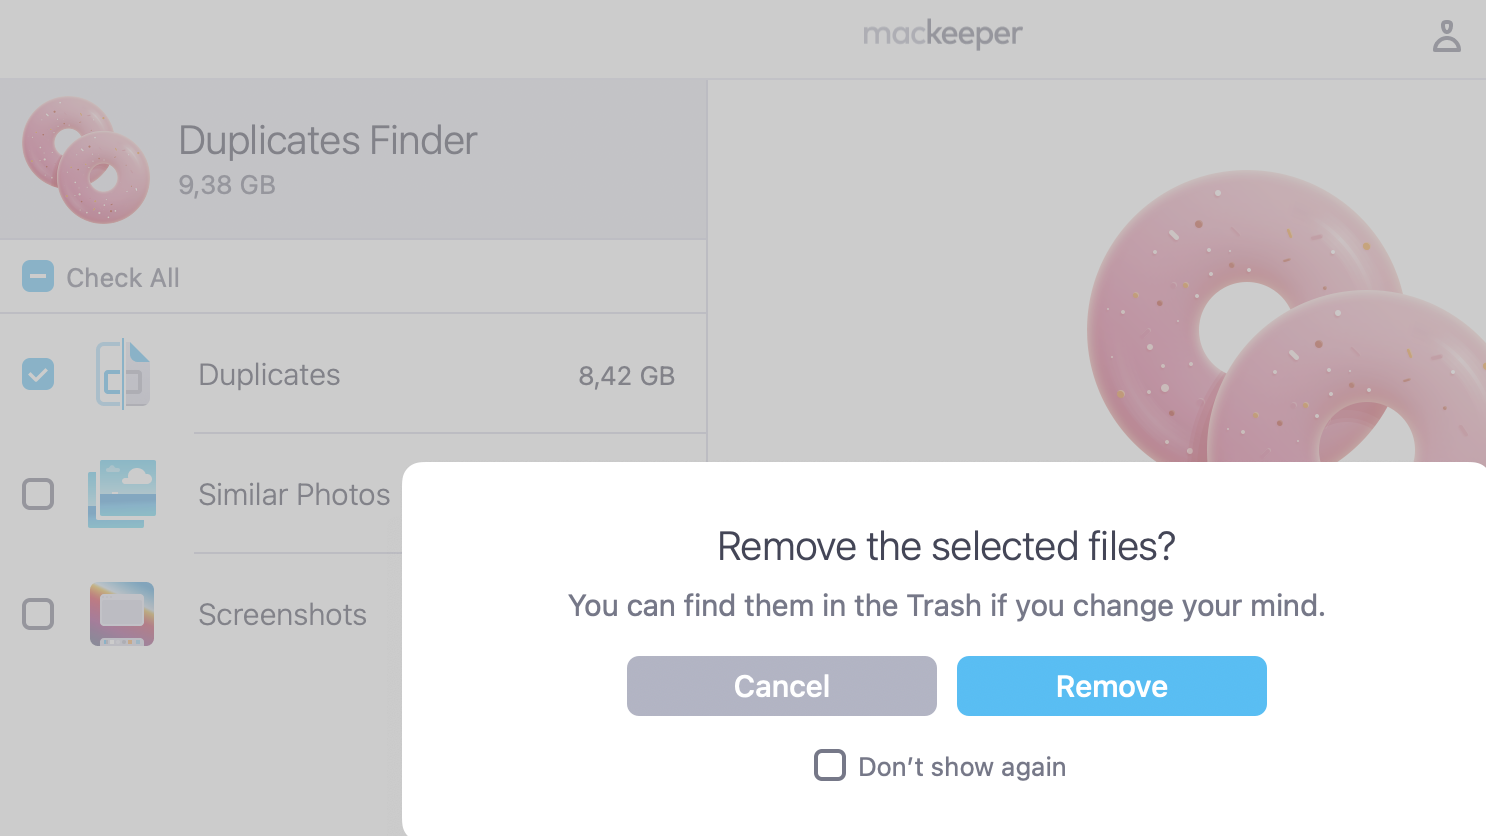
Task: Click the Duplicates Finder donut icon
Action: (85, 160)
